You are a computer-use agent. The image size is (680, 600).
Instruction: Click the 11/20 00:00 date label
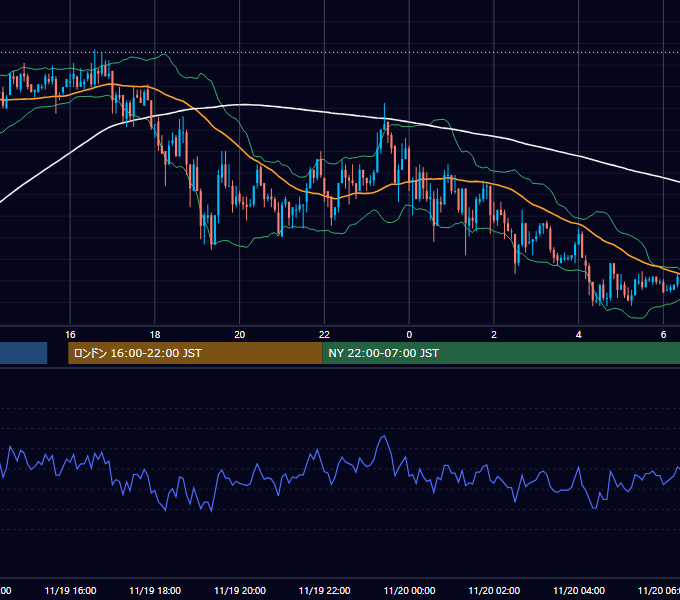coord(409,590)
